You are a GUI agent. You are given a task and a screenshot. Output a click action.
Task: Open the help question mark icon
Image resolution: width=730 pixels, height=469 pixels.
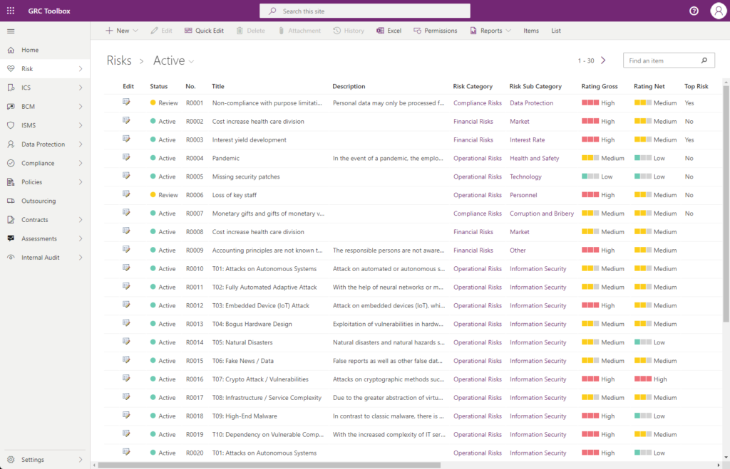[694, 11]
